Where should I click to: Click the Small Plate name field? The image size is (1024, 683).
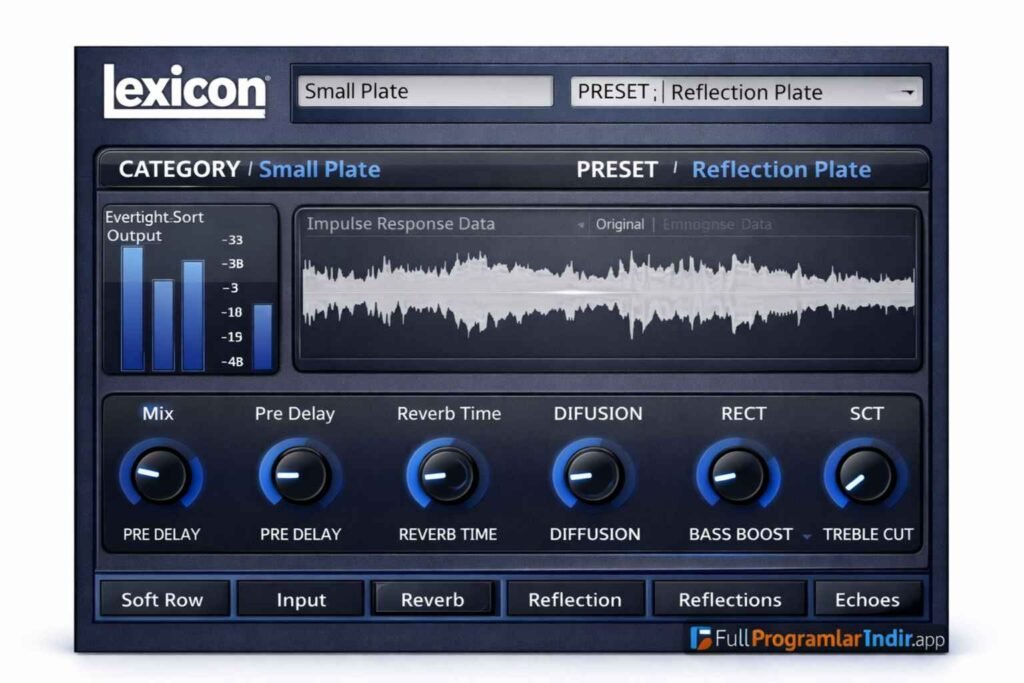pos(425,91)
